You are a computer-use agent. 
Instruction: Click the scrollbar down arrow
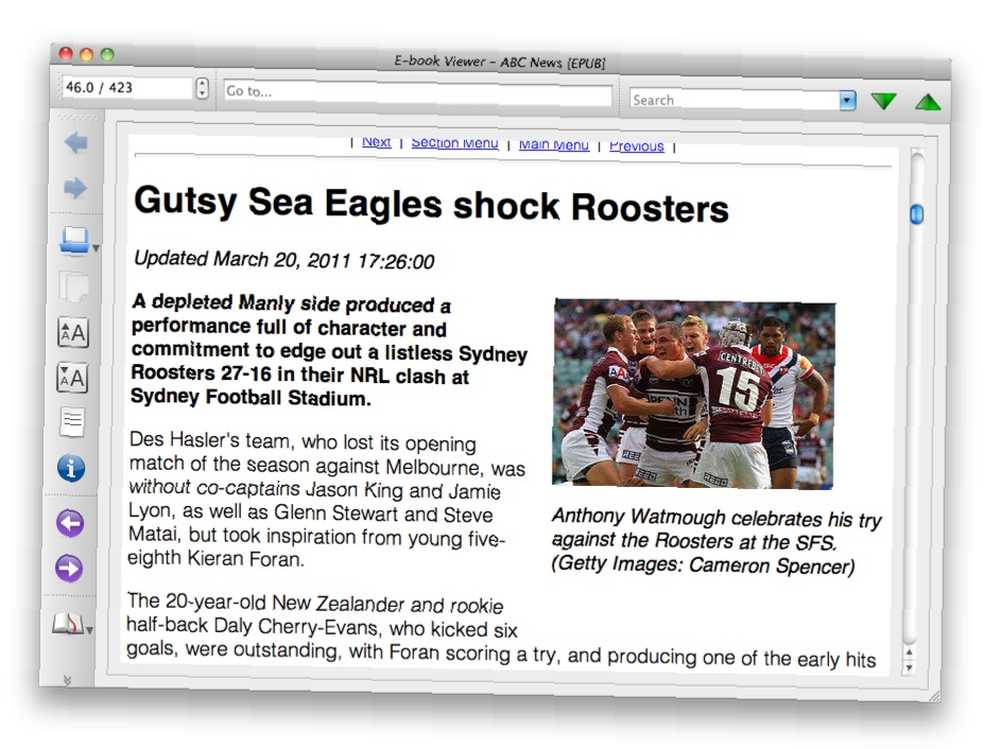tap(909, 667)
